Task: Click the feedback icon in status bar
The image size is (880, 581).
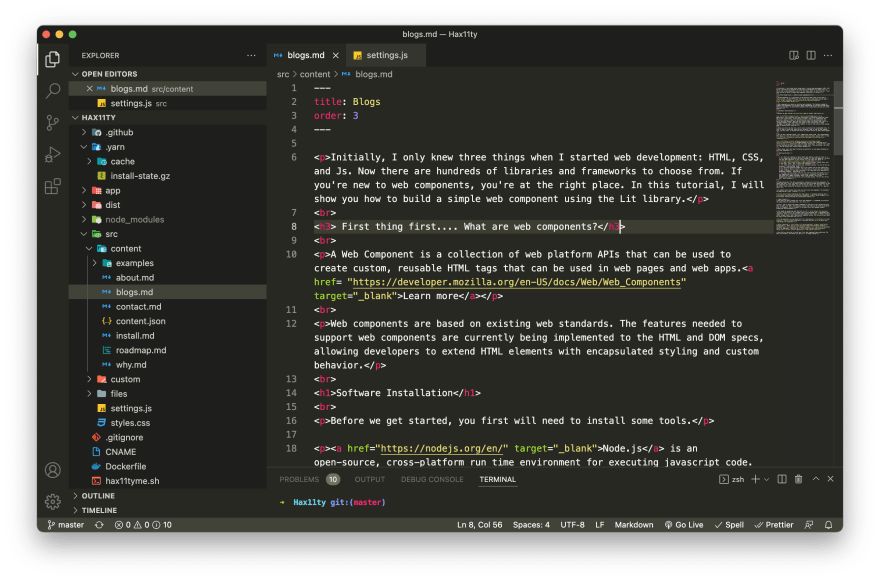Action: point(809,525)
